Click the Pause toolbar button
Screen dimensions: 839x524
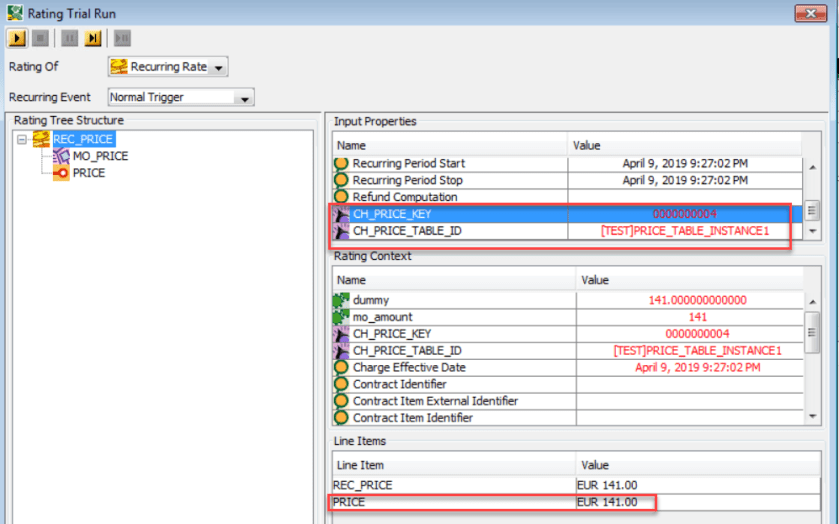tap(70, 38)
